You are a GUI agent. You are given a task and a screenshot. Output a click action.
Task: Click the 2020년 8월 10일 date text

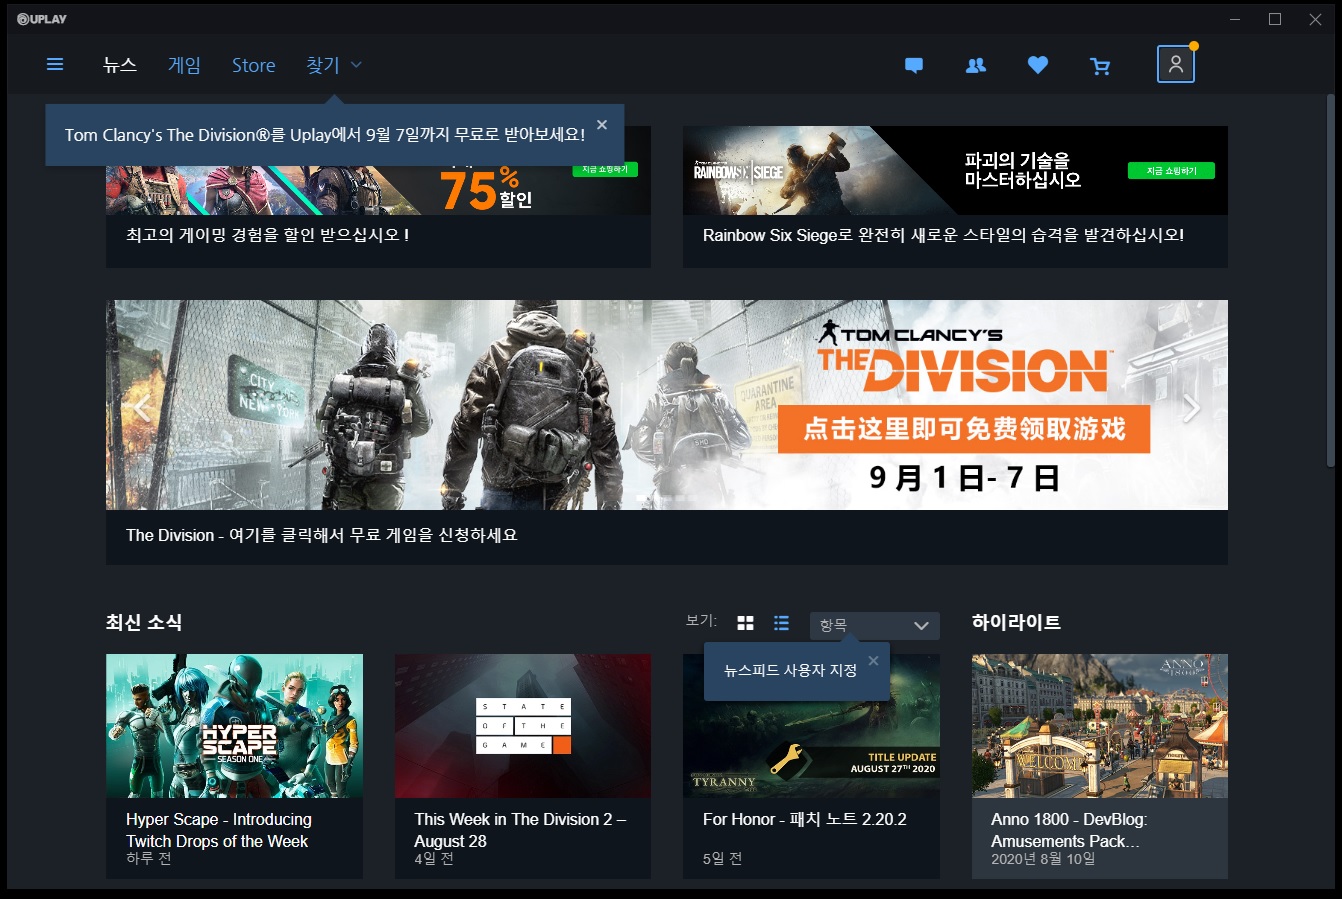pyautogui.click(x=1043, y=859)
